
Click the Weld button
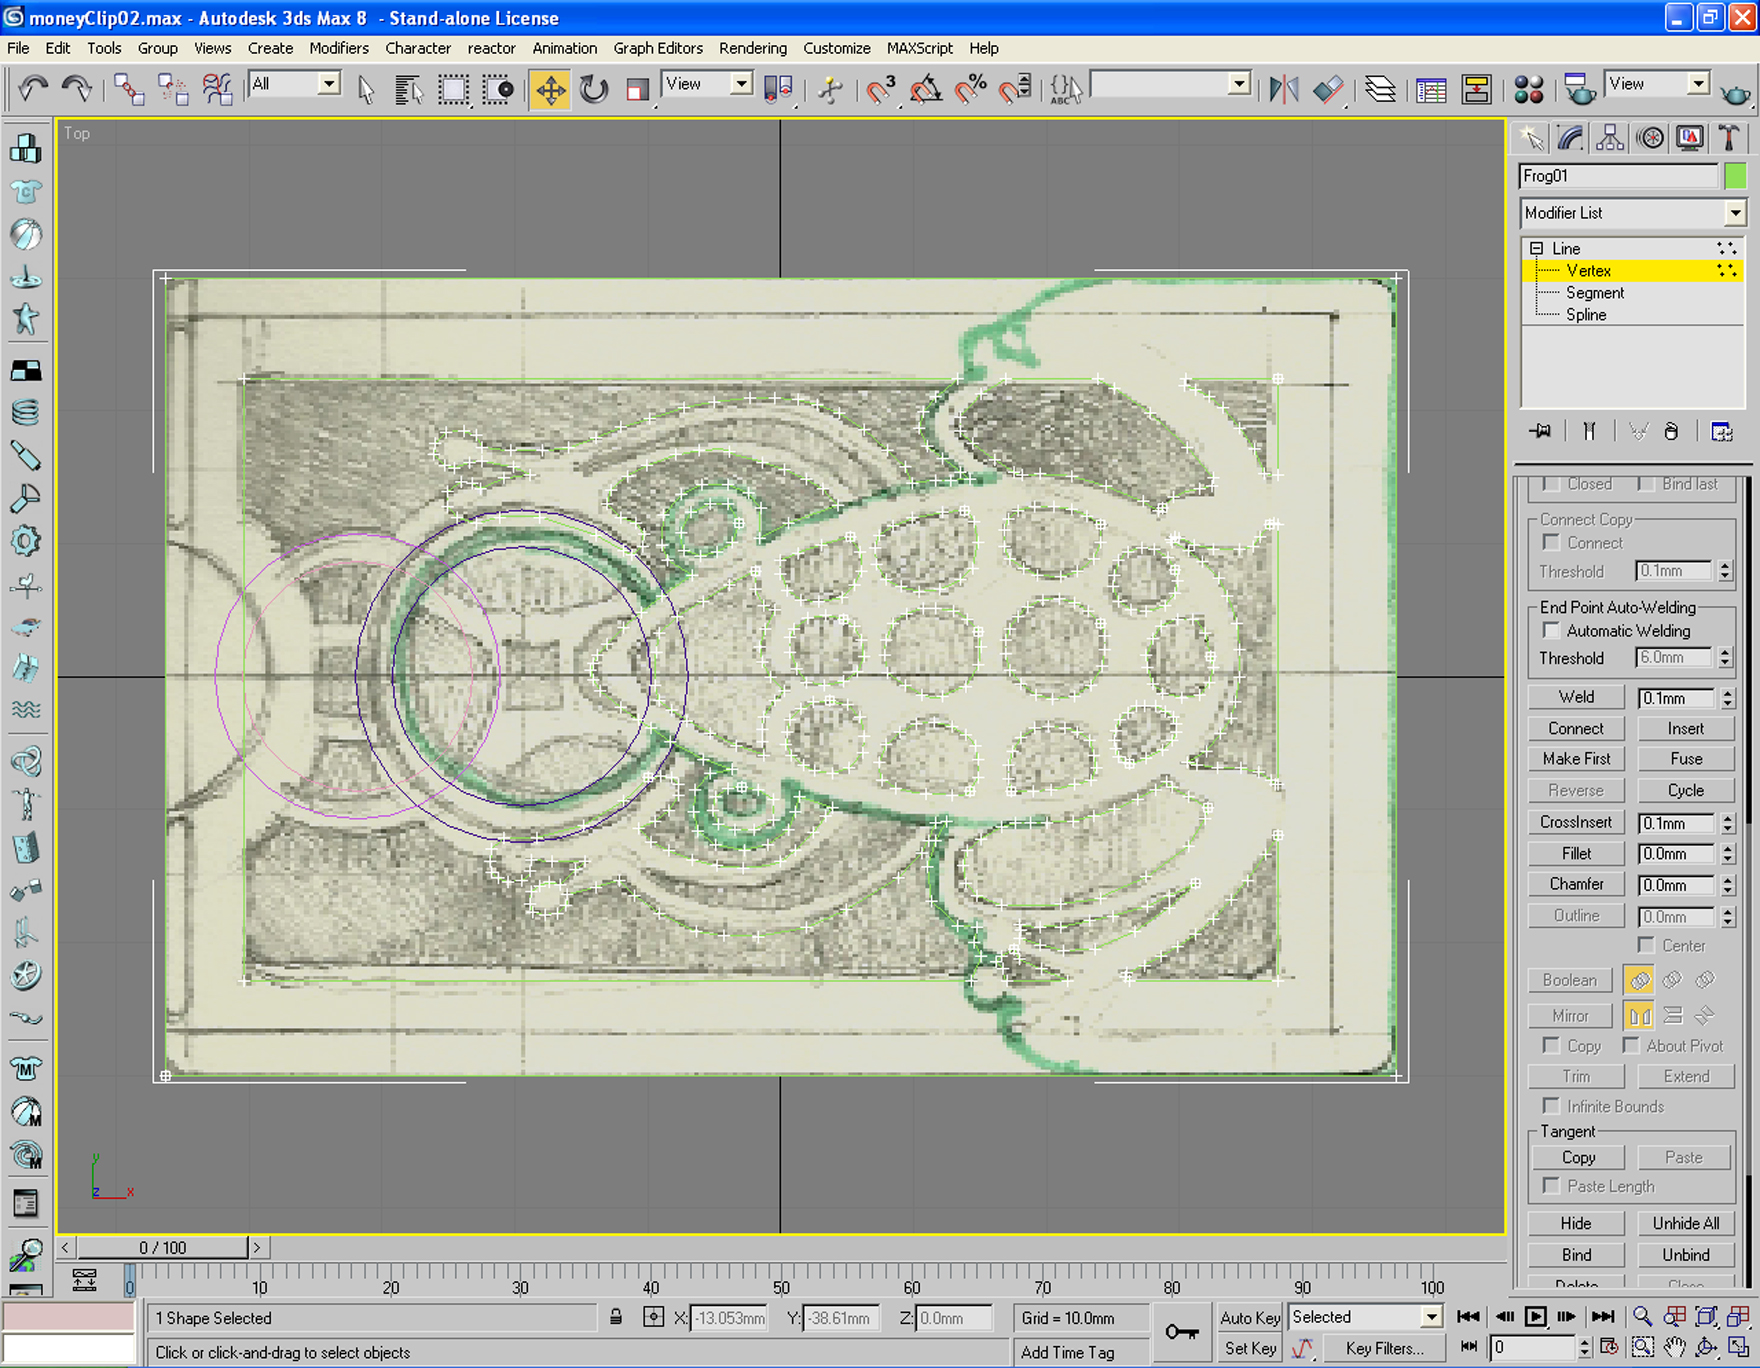pyautogui.click(x=1576, y=697)
